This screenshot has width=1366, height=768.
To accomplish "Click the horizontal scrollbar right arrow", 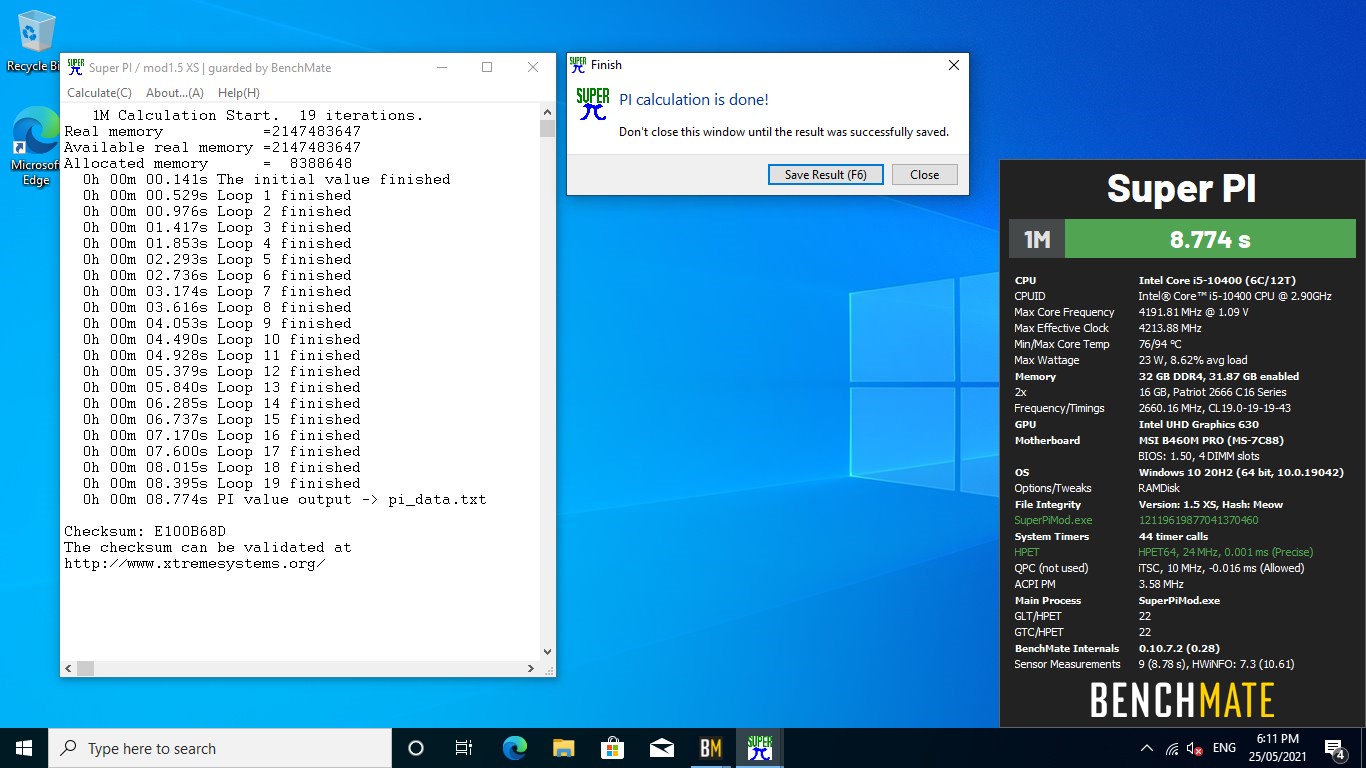I will (x=531, y=668).
